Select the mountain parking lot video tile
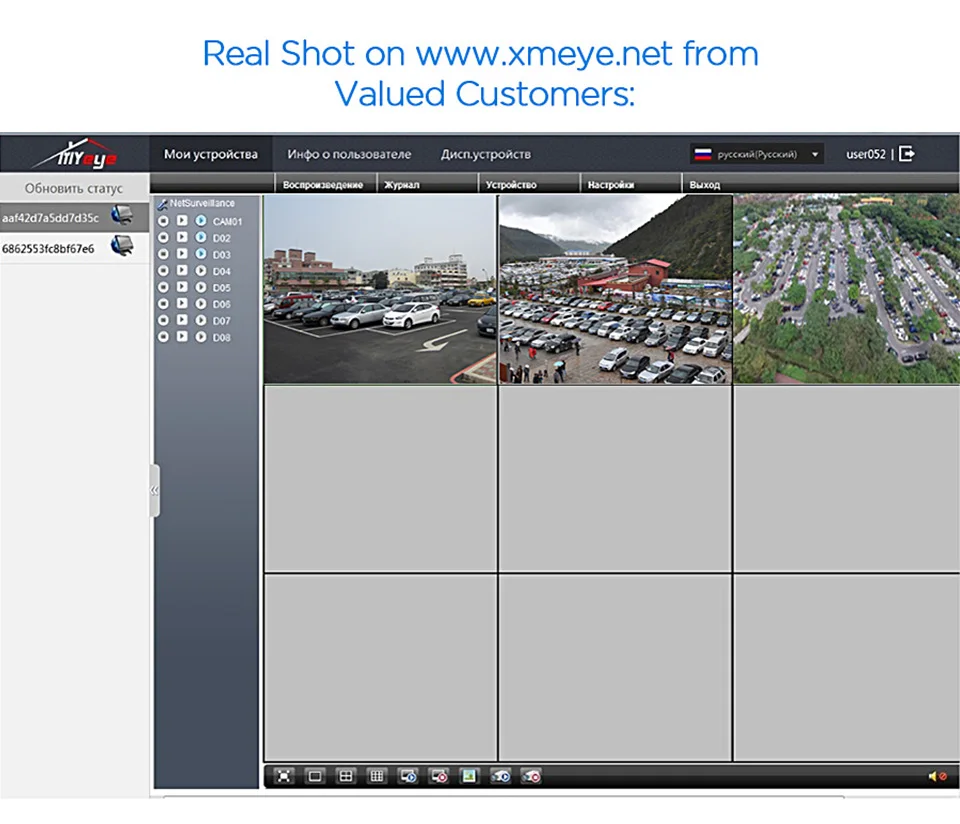 615,289
